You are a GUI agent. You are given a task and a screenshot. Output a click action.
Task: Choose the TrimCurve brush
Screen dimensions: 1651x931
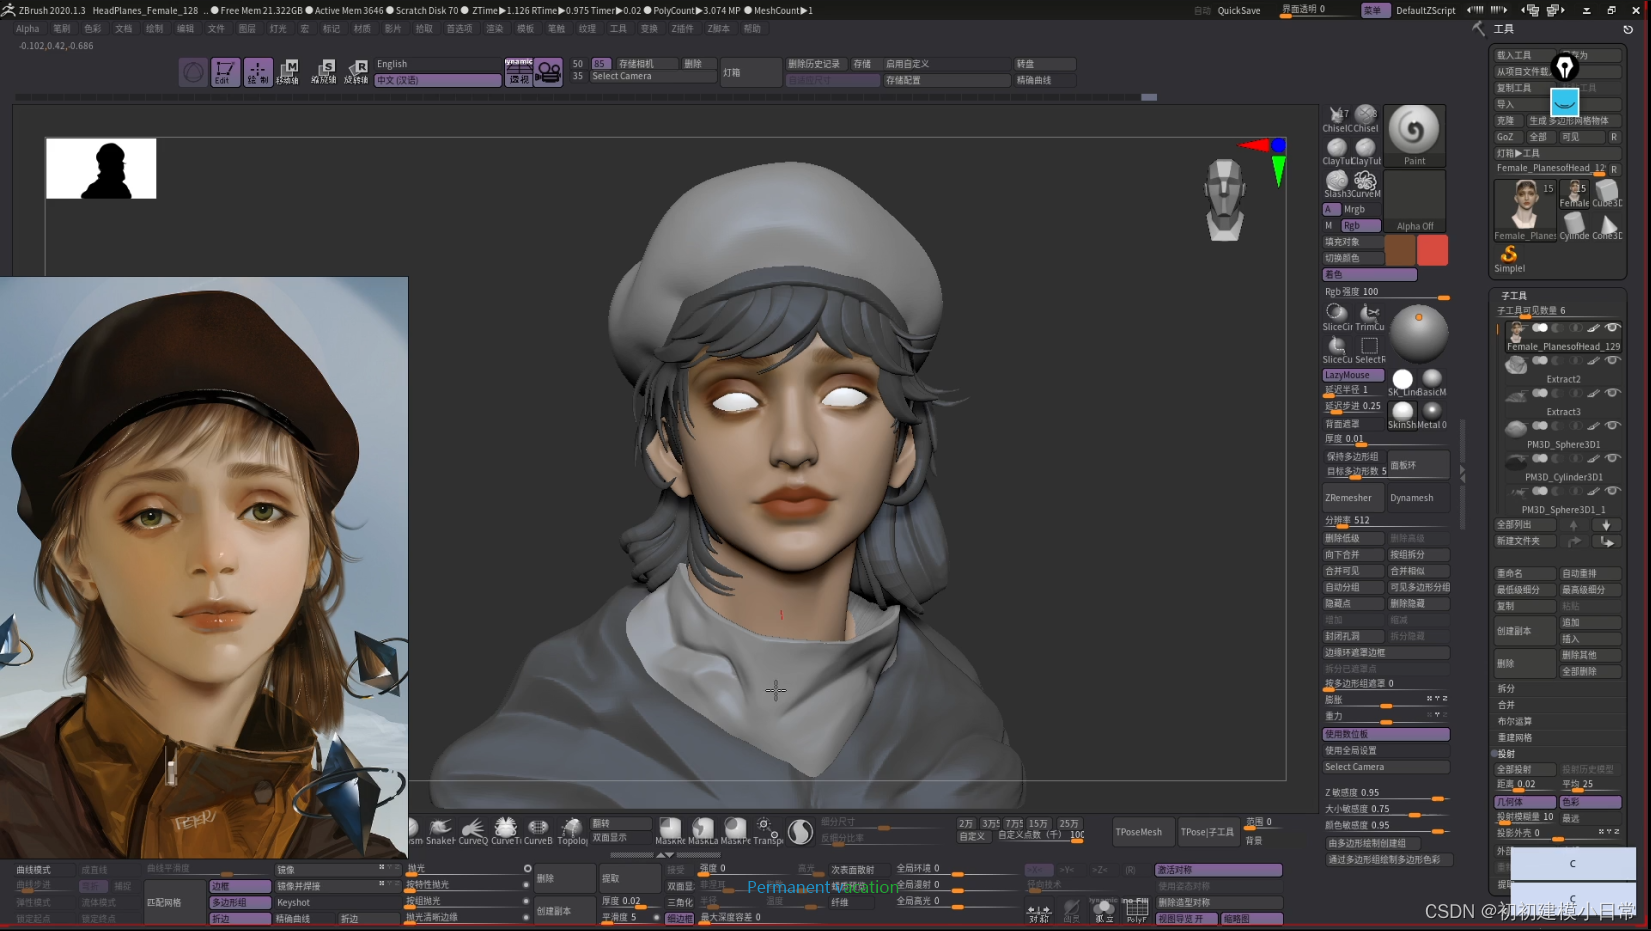point(1369,316)
